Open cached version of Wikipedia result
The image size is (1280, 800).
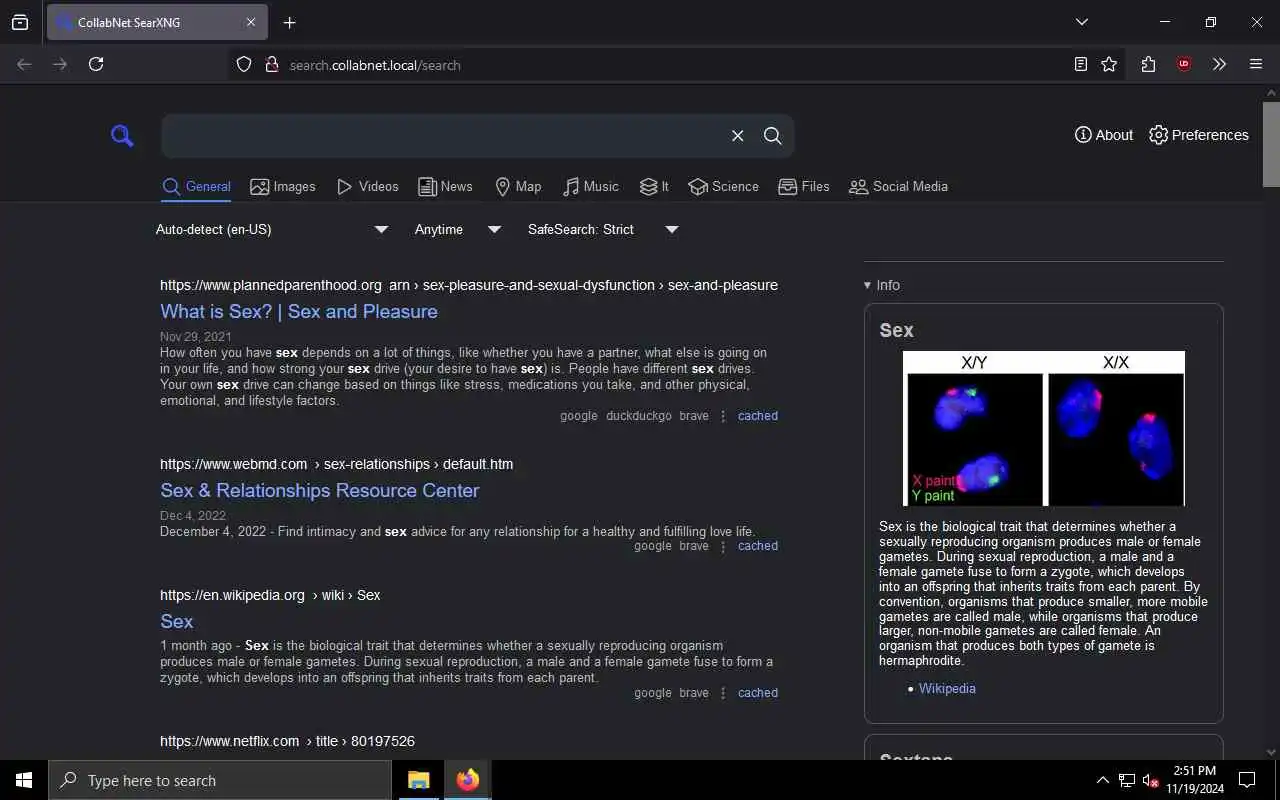coord(758,693)
